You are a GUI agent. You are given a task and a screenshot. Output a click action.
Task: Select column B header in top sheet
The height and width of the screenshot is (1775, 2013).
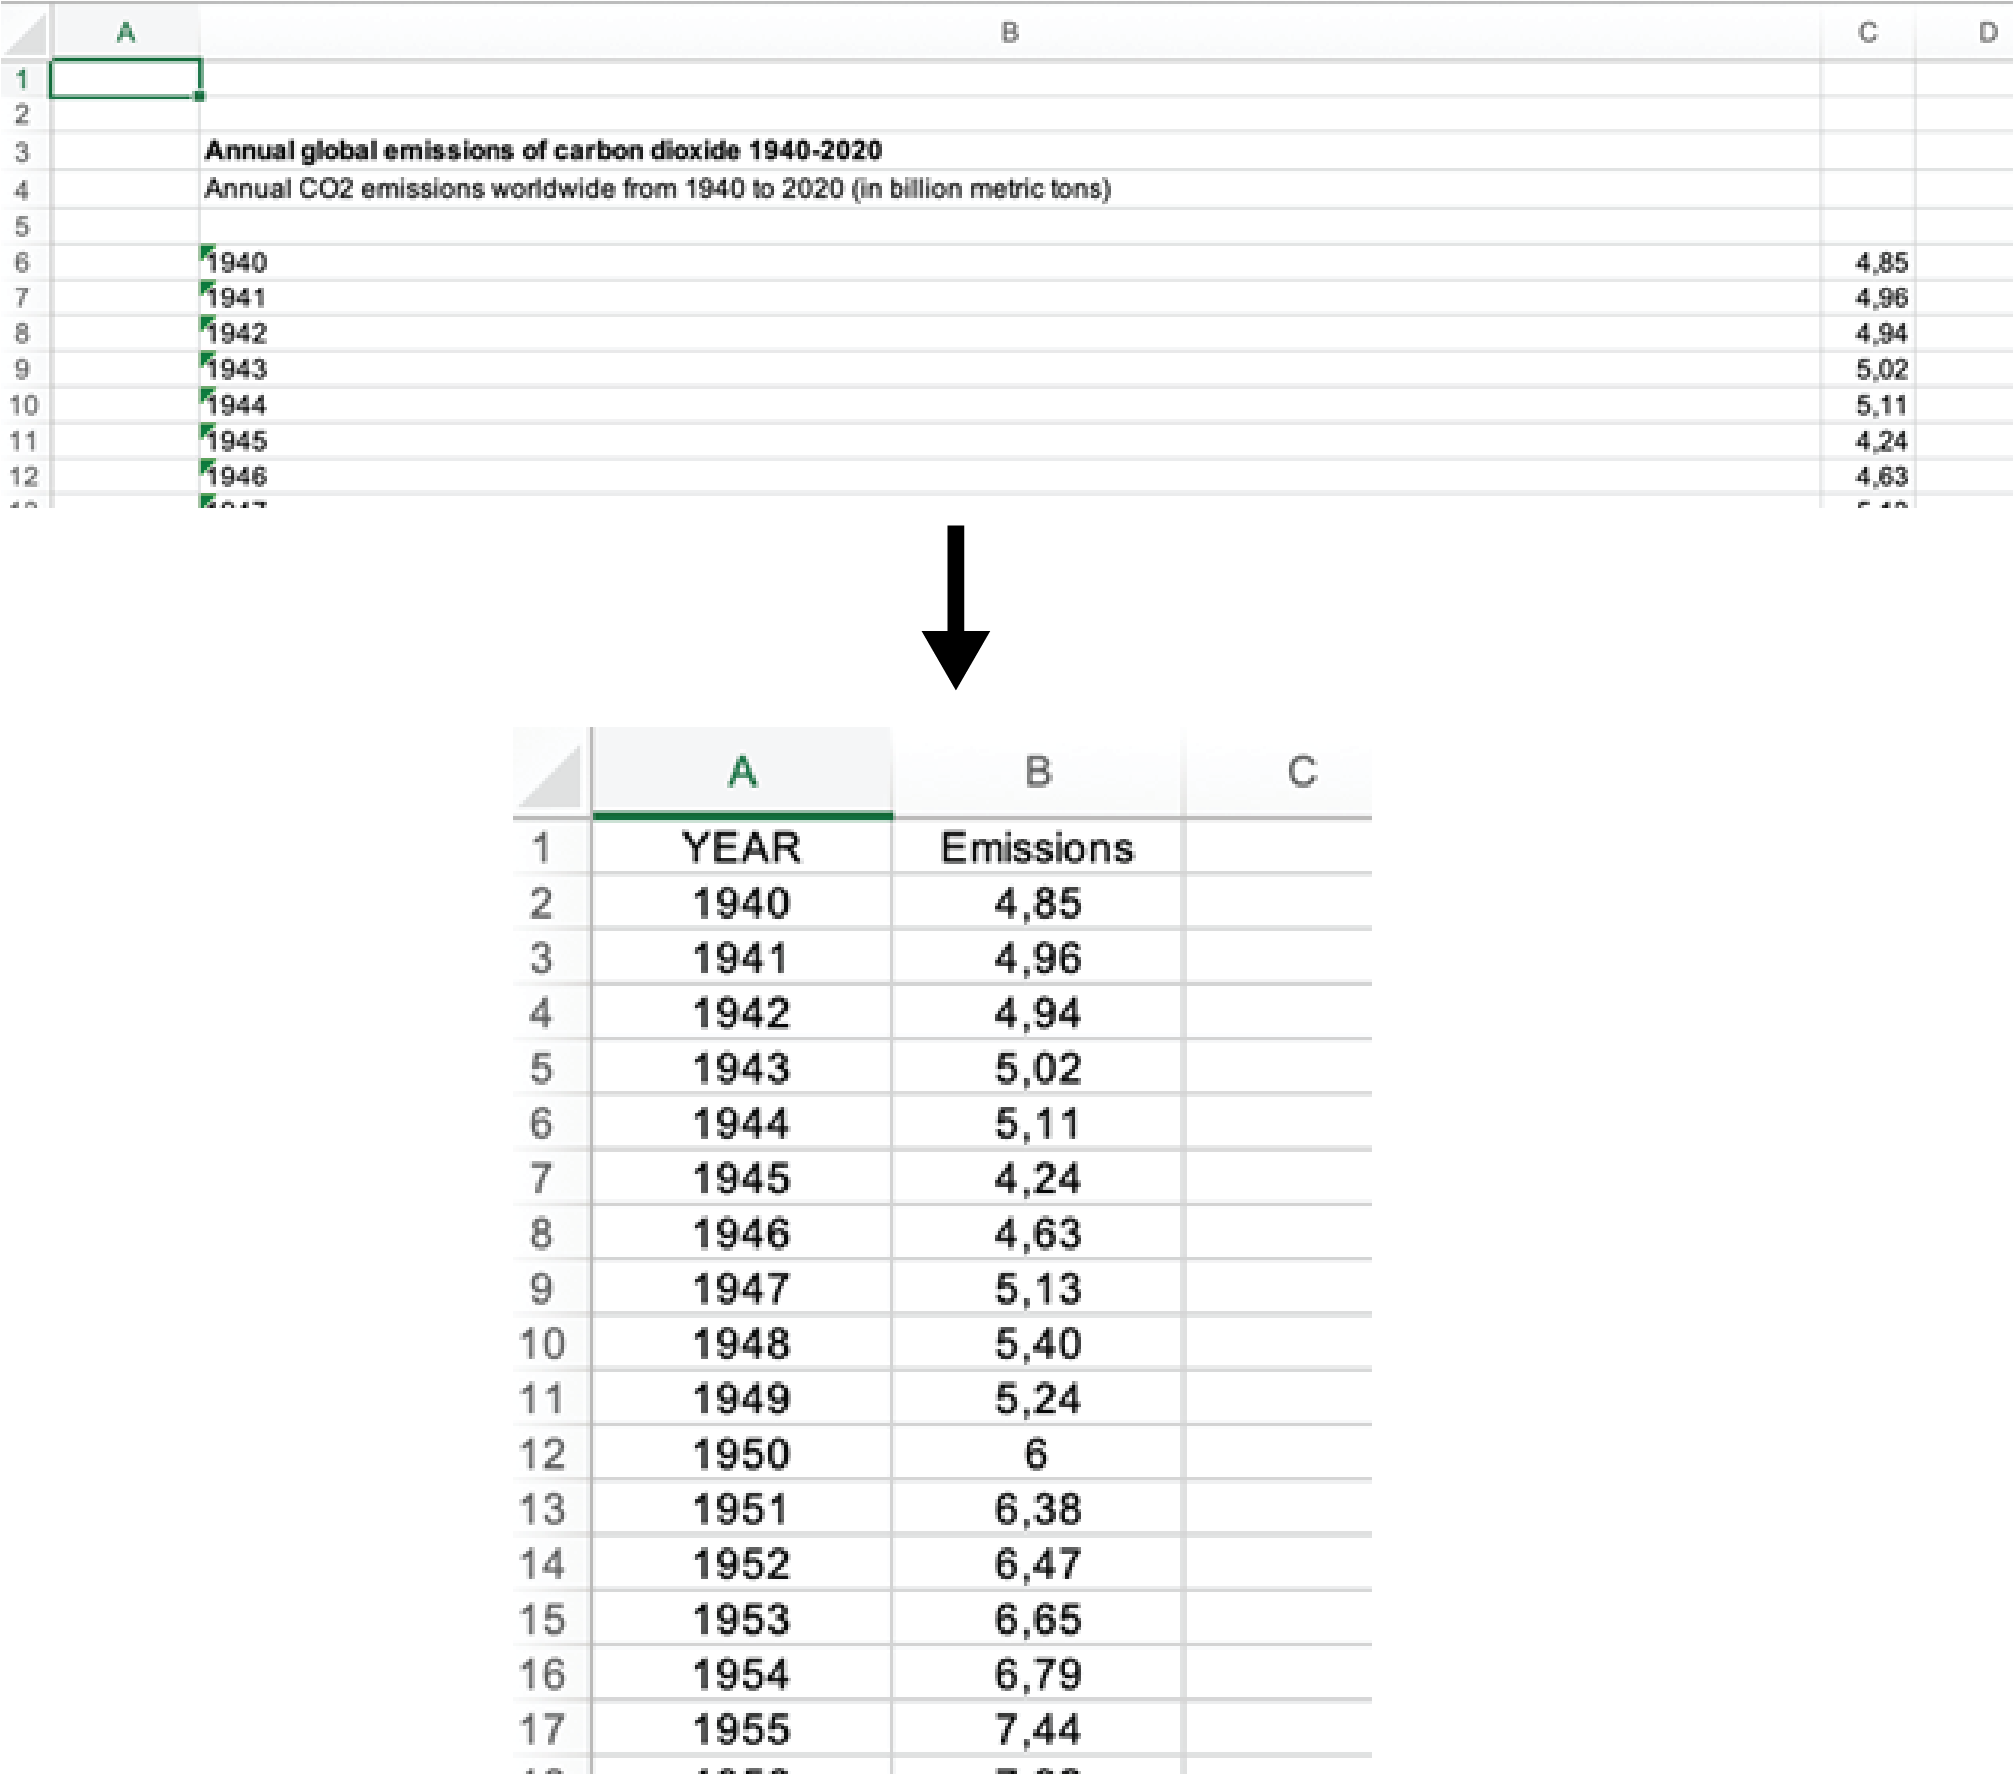pos(1009,33)
